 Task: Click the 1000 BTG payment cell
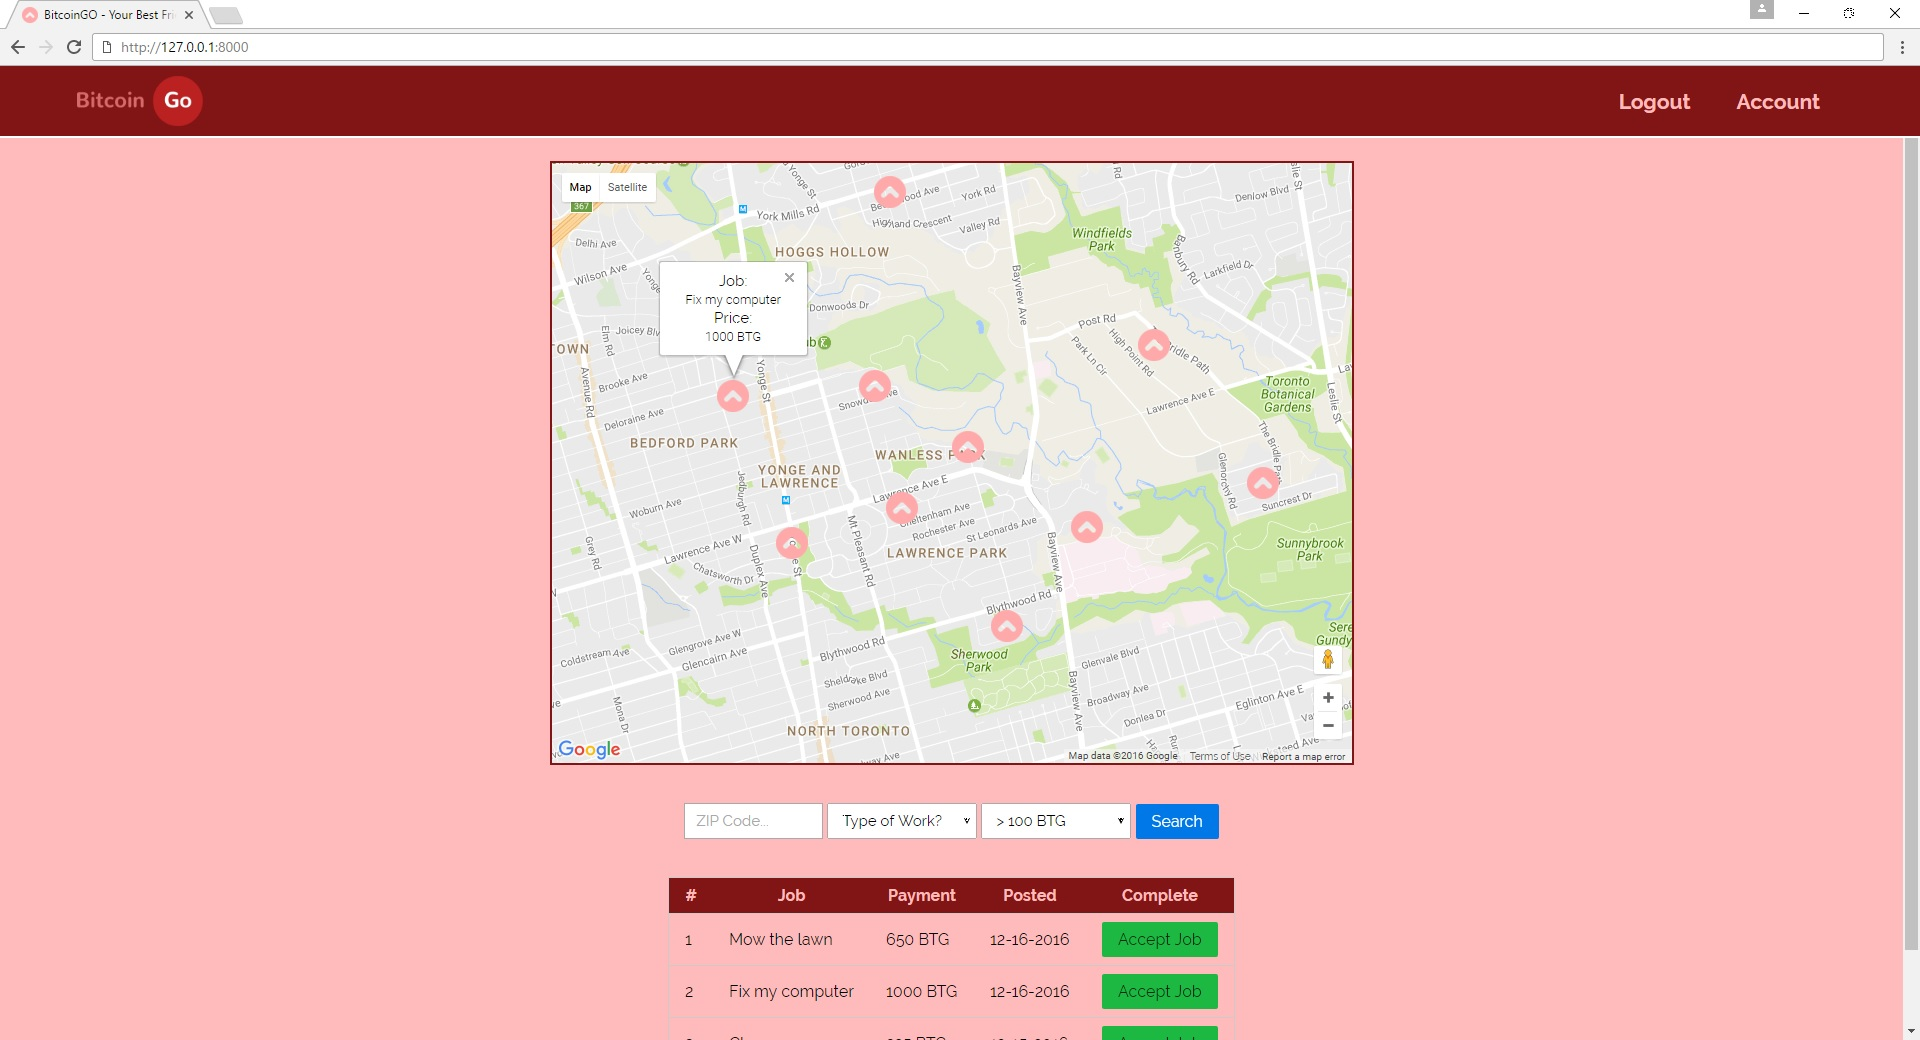point(921,991)
